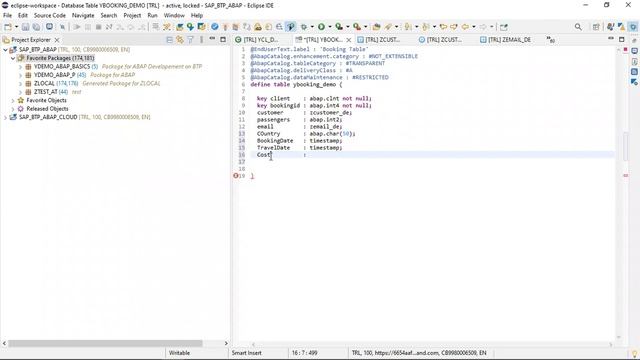Click the yellow Back navigation arrow
Viewport: 640px width, 360px height.
465,27
